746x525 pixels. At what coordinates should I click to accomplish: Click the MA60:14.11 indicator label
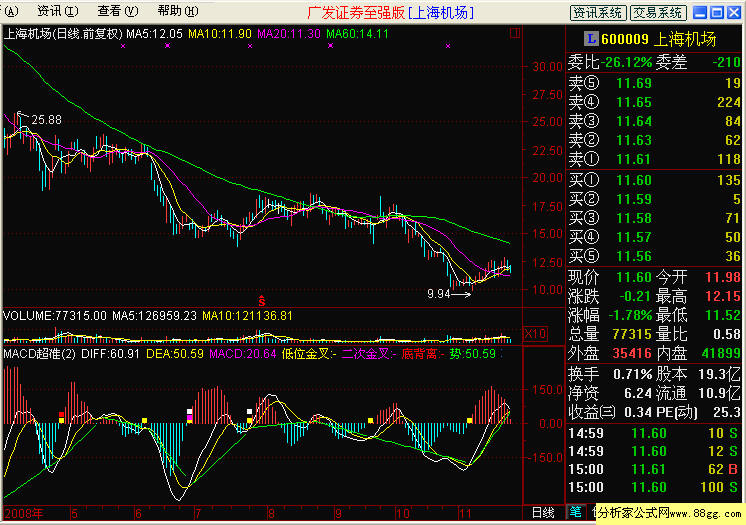(x=357, y=34)
